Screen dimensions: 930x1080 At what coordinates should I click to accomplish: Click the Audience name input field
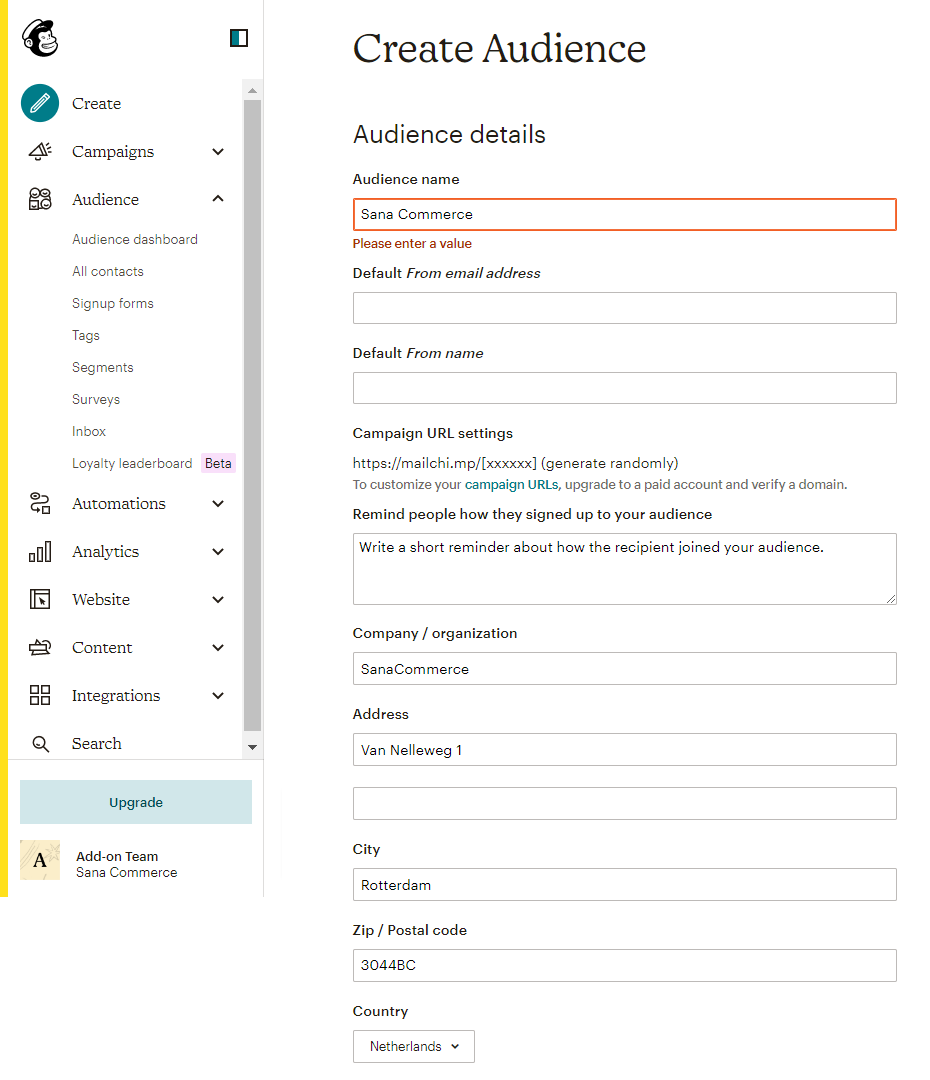point(625,214)
